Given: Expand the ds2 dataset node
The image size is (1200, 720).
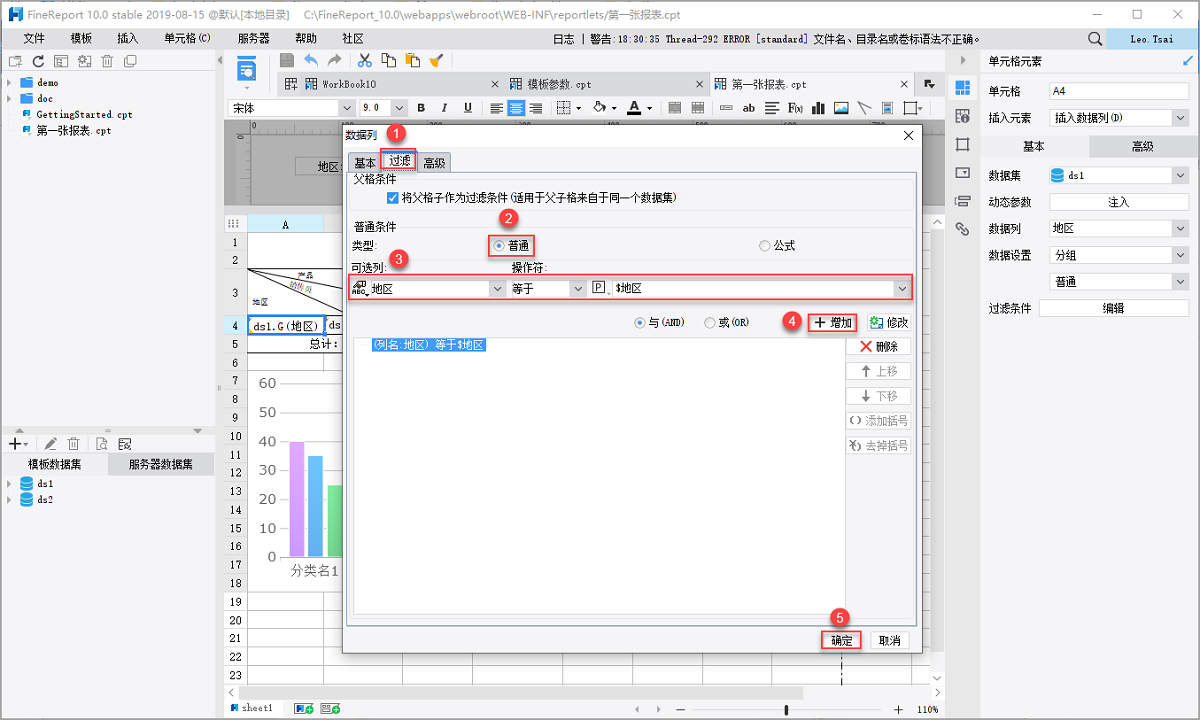Looking at the screenshot, I should click(10, 499).
